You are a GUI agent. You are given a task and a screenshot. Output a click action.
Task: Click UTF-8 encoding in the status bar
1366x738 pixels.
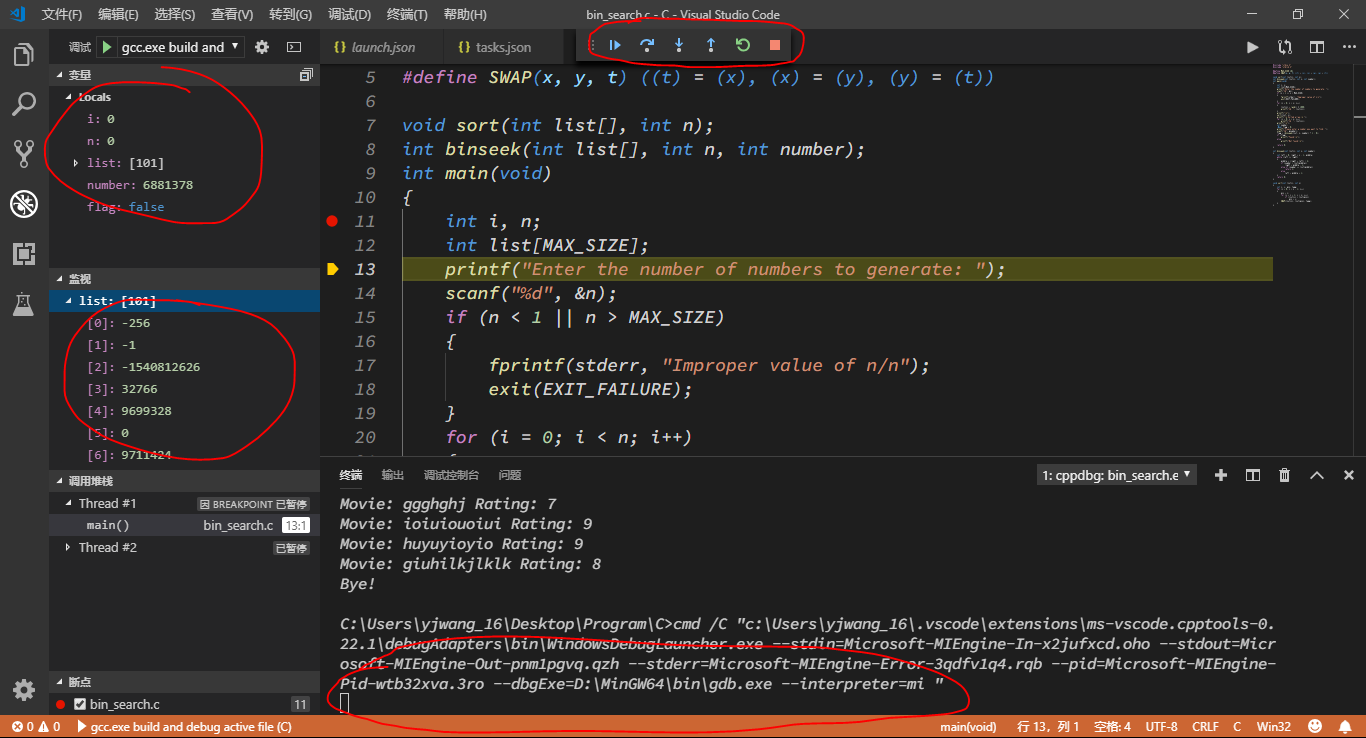[1161, 726]
